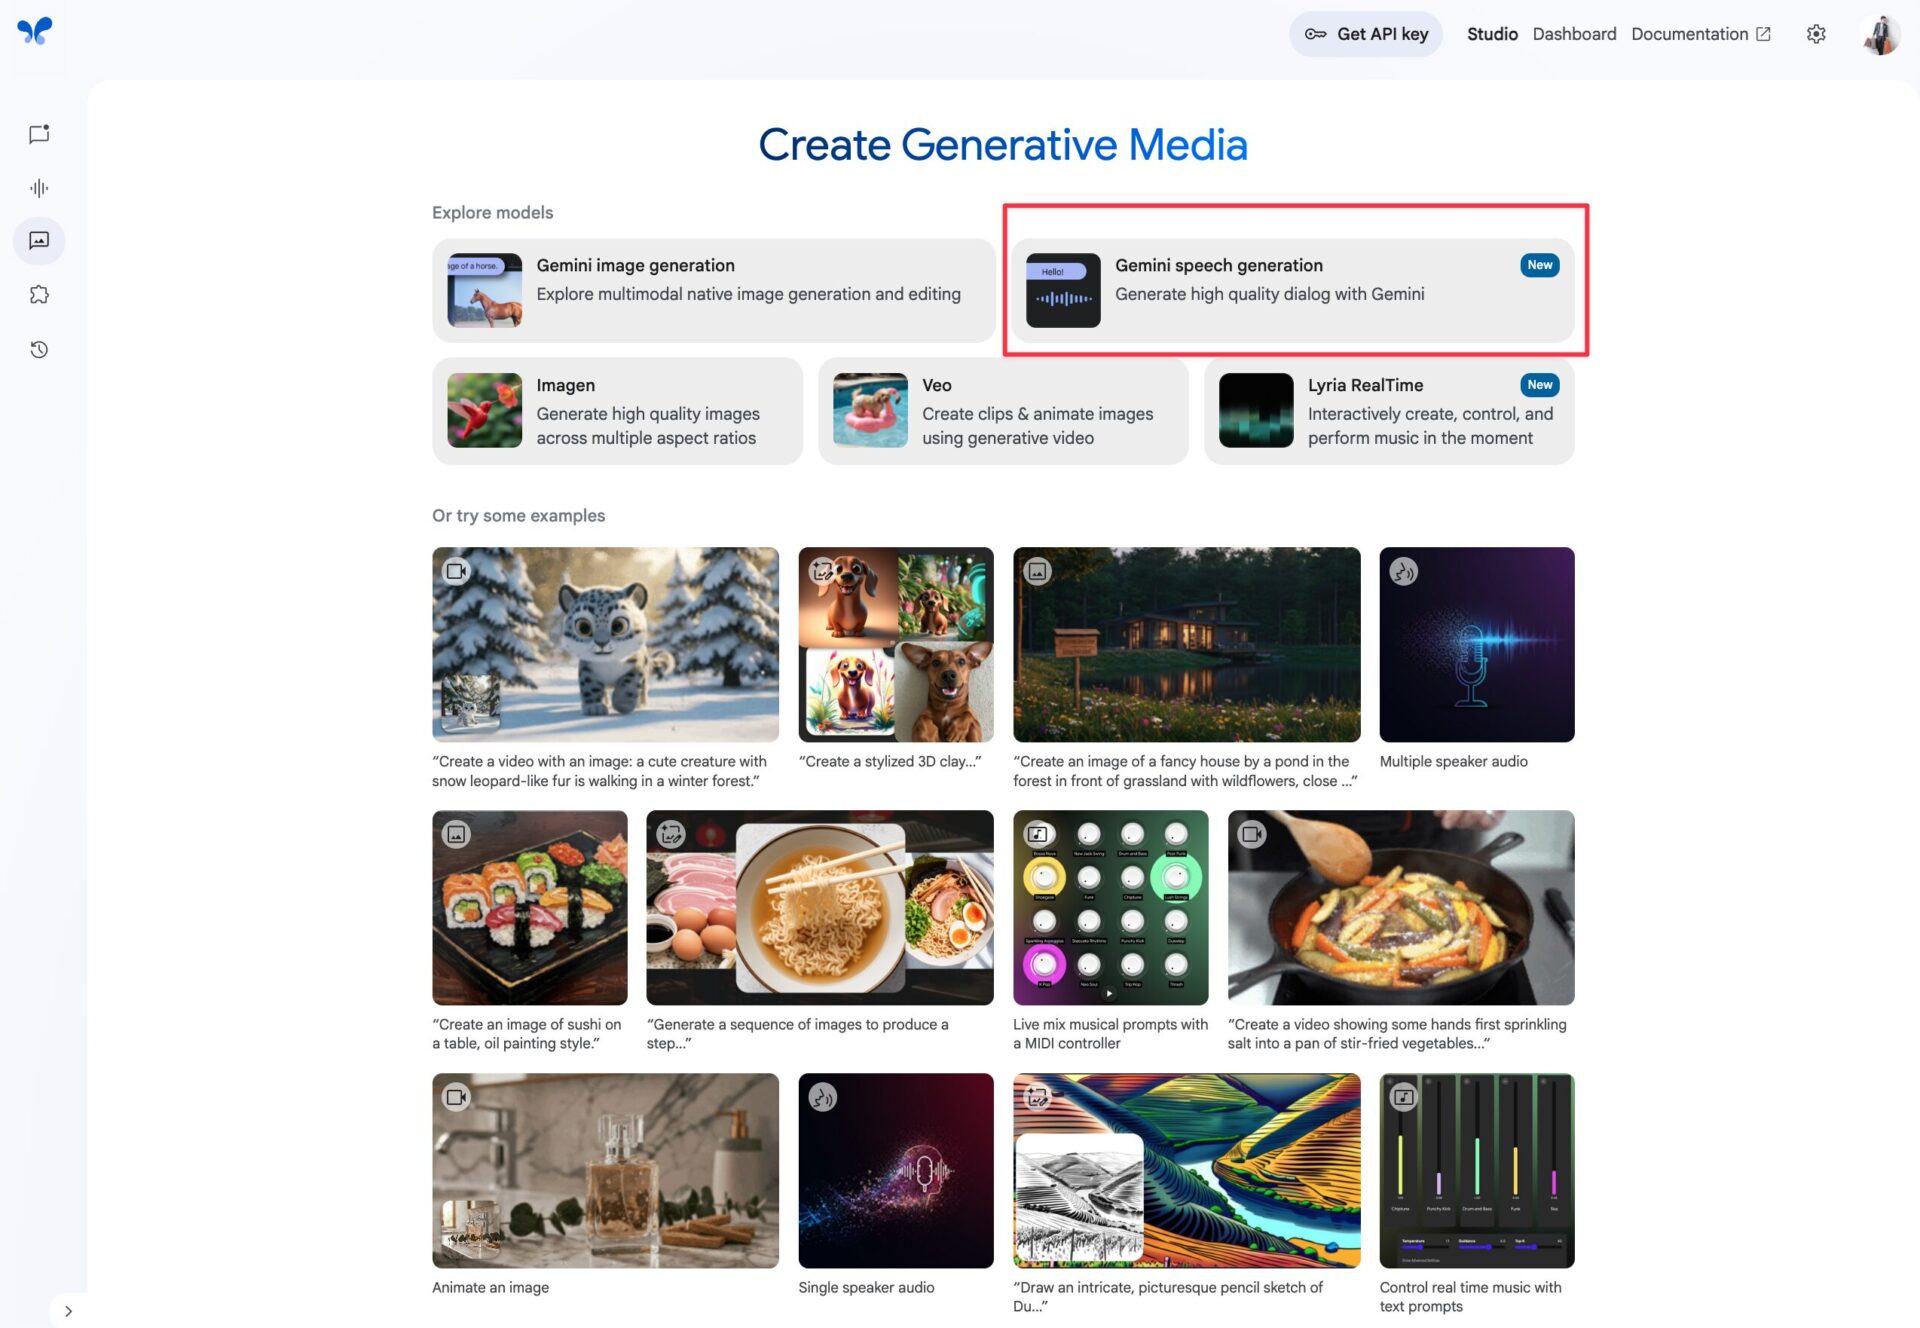Click video icon on snow leopard thumbnail

[457, 571]
